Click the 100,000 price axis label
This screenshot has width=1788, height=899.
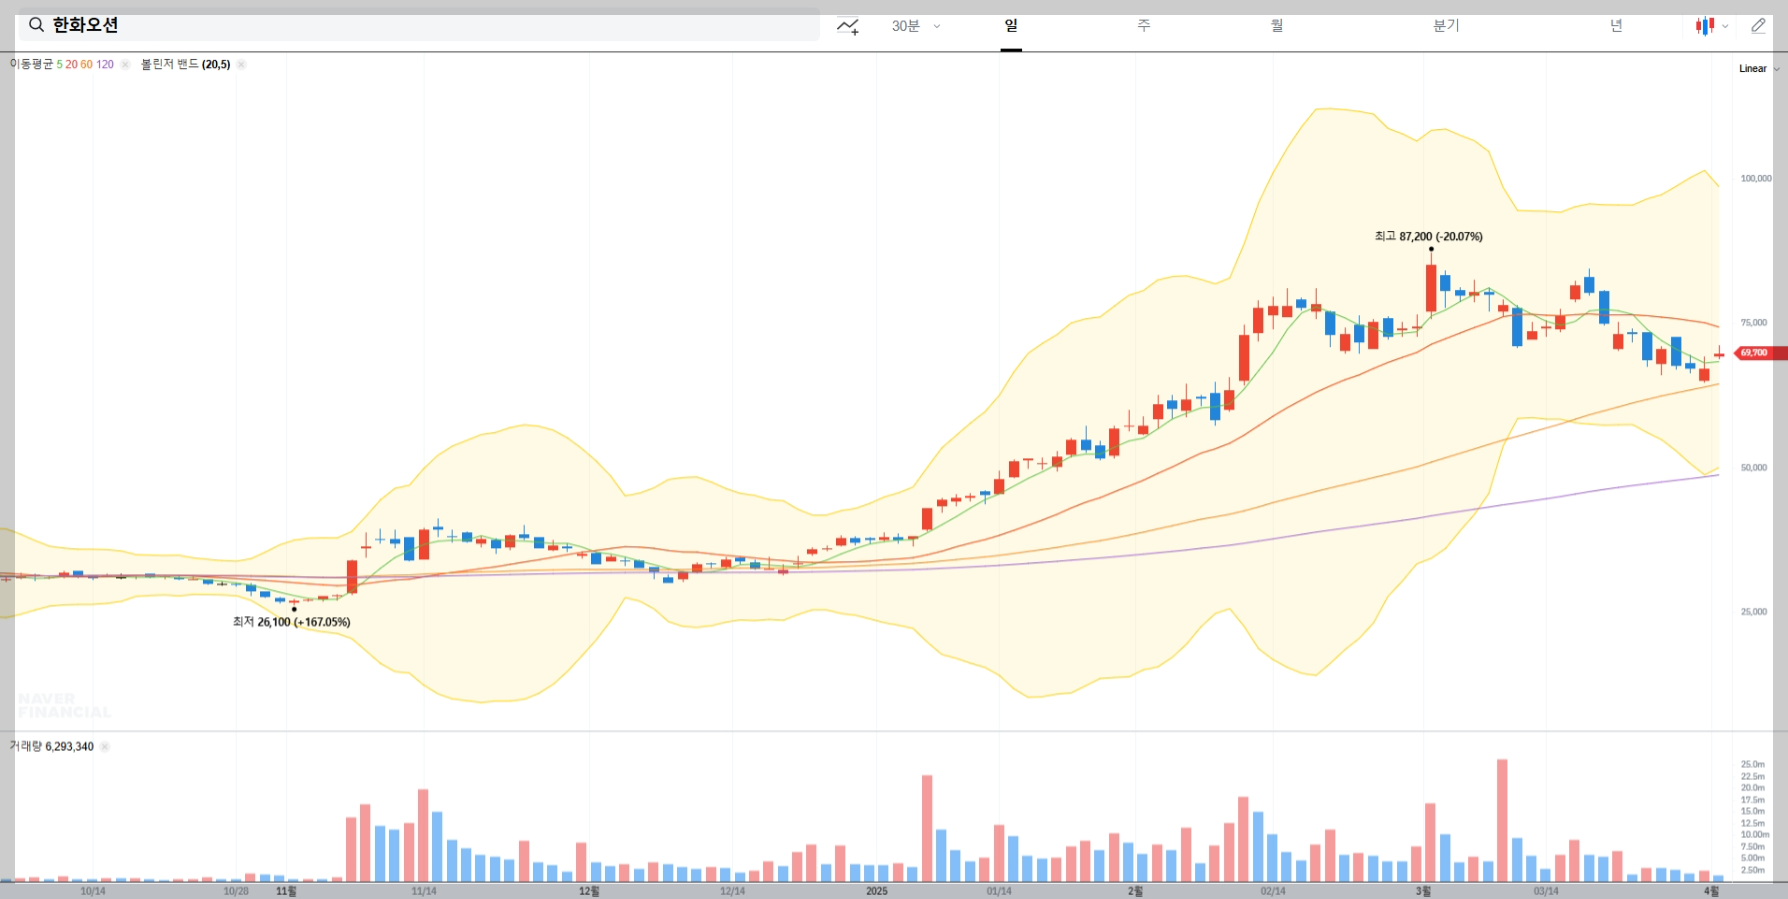(1756, 179)
